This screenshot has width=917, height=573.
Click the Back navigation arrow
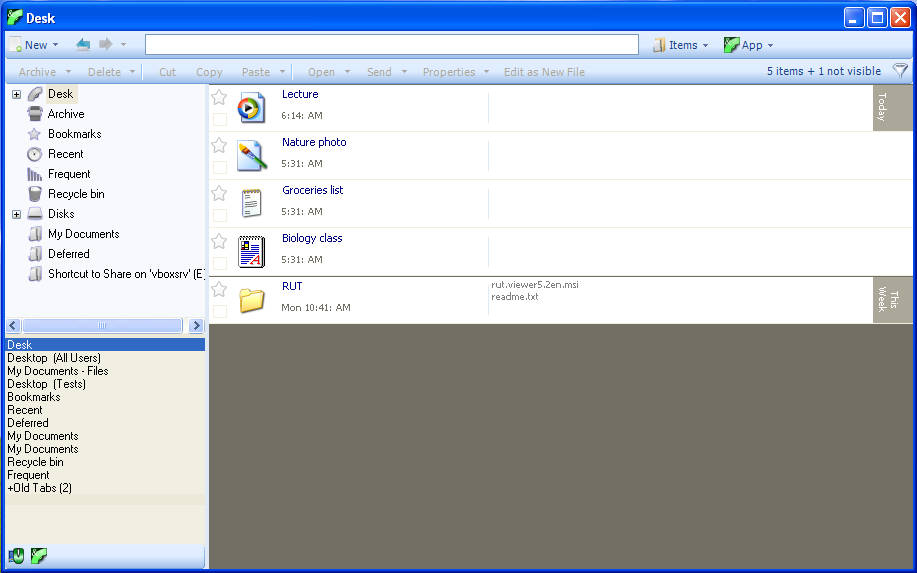coord(83,44)
